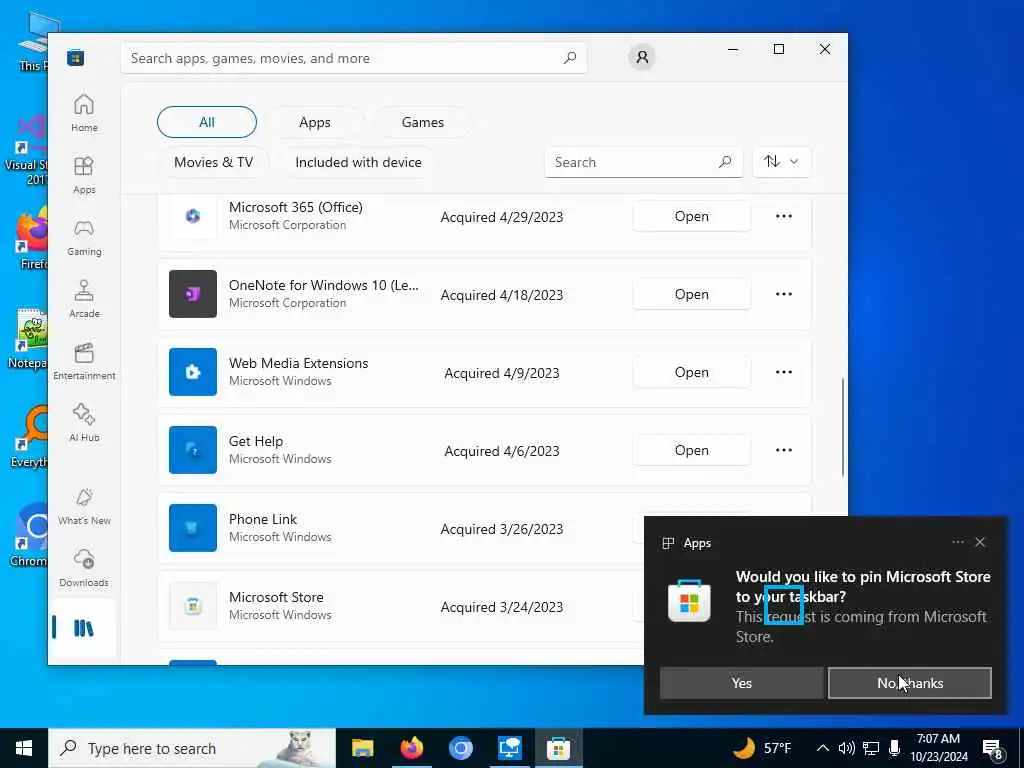The width and height of the screenshot is (1024, 768).
Task: Click Acquired 4/29/2023 text
Action: pyautogui.click(x=502, y=217)
